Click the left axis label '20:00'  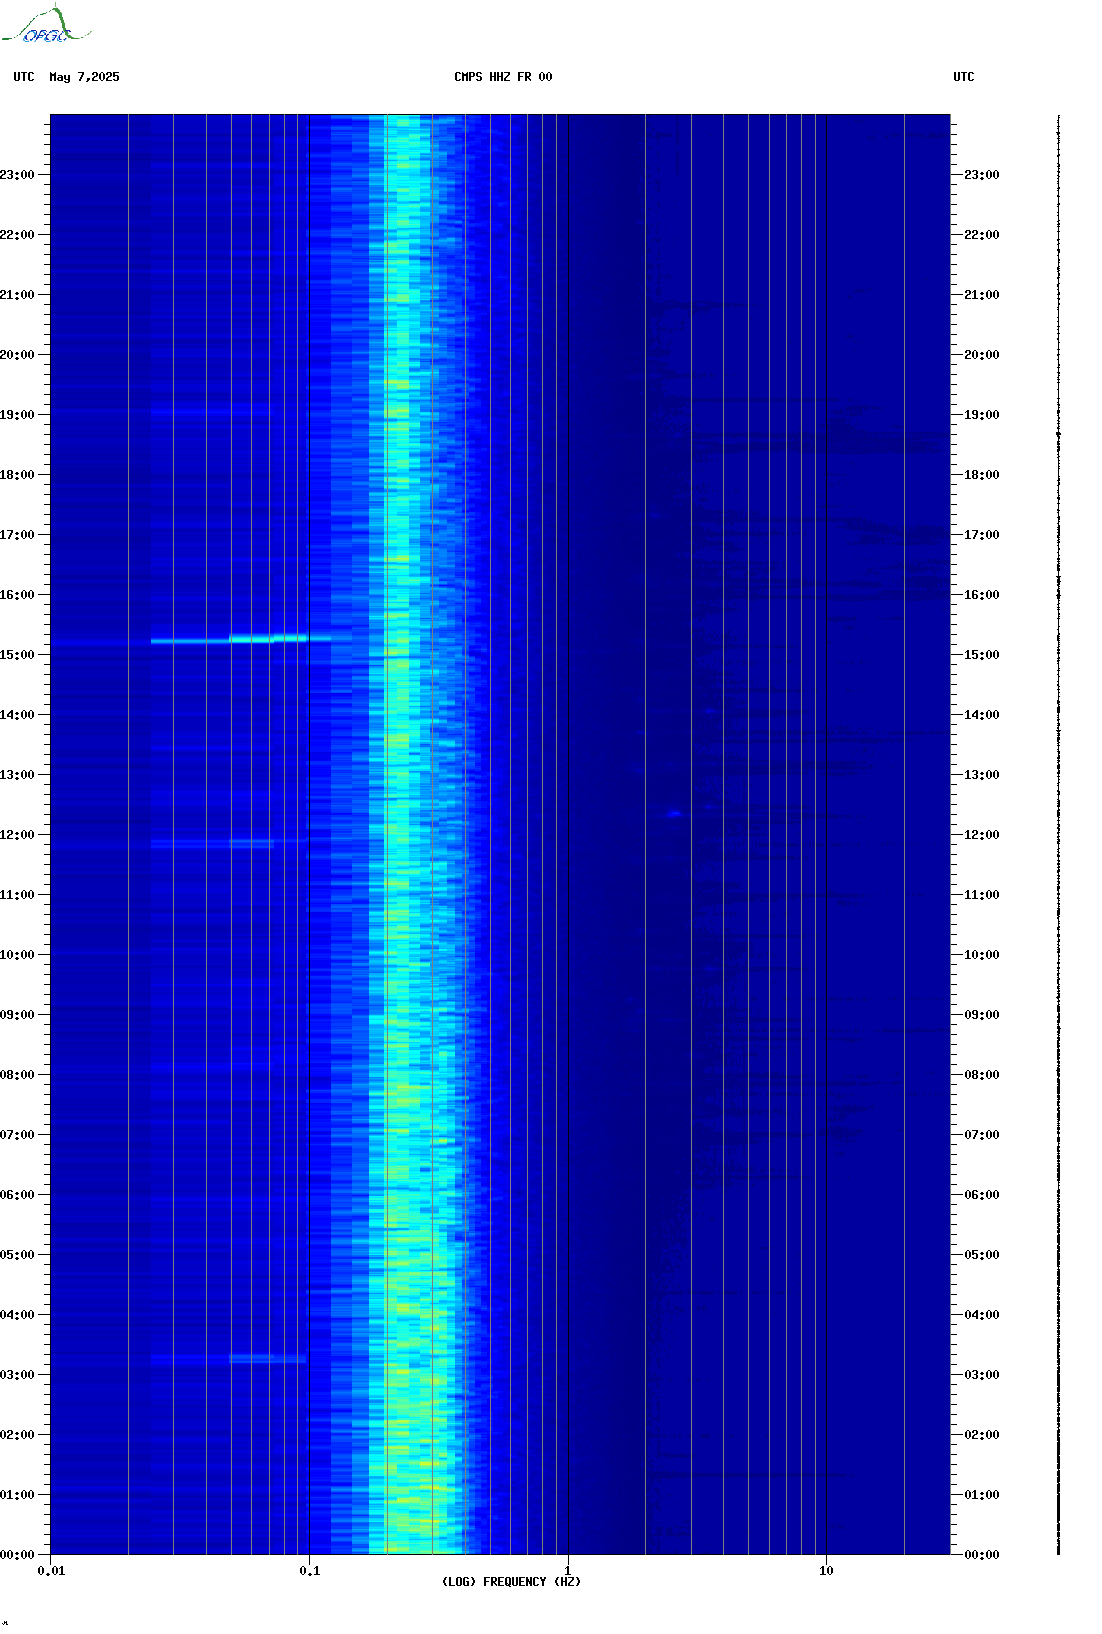click(17, 355)
